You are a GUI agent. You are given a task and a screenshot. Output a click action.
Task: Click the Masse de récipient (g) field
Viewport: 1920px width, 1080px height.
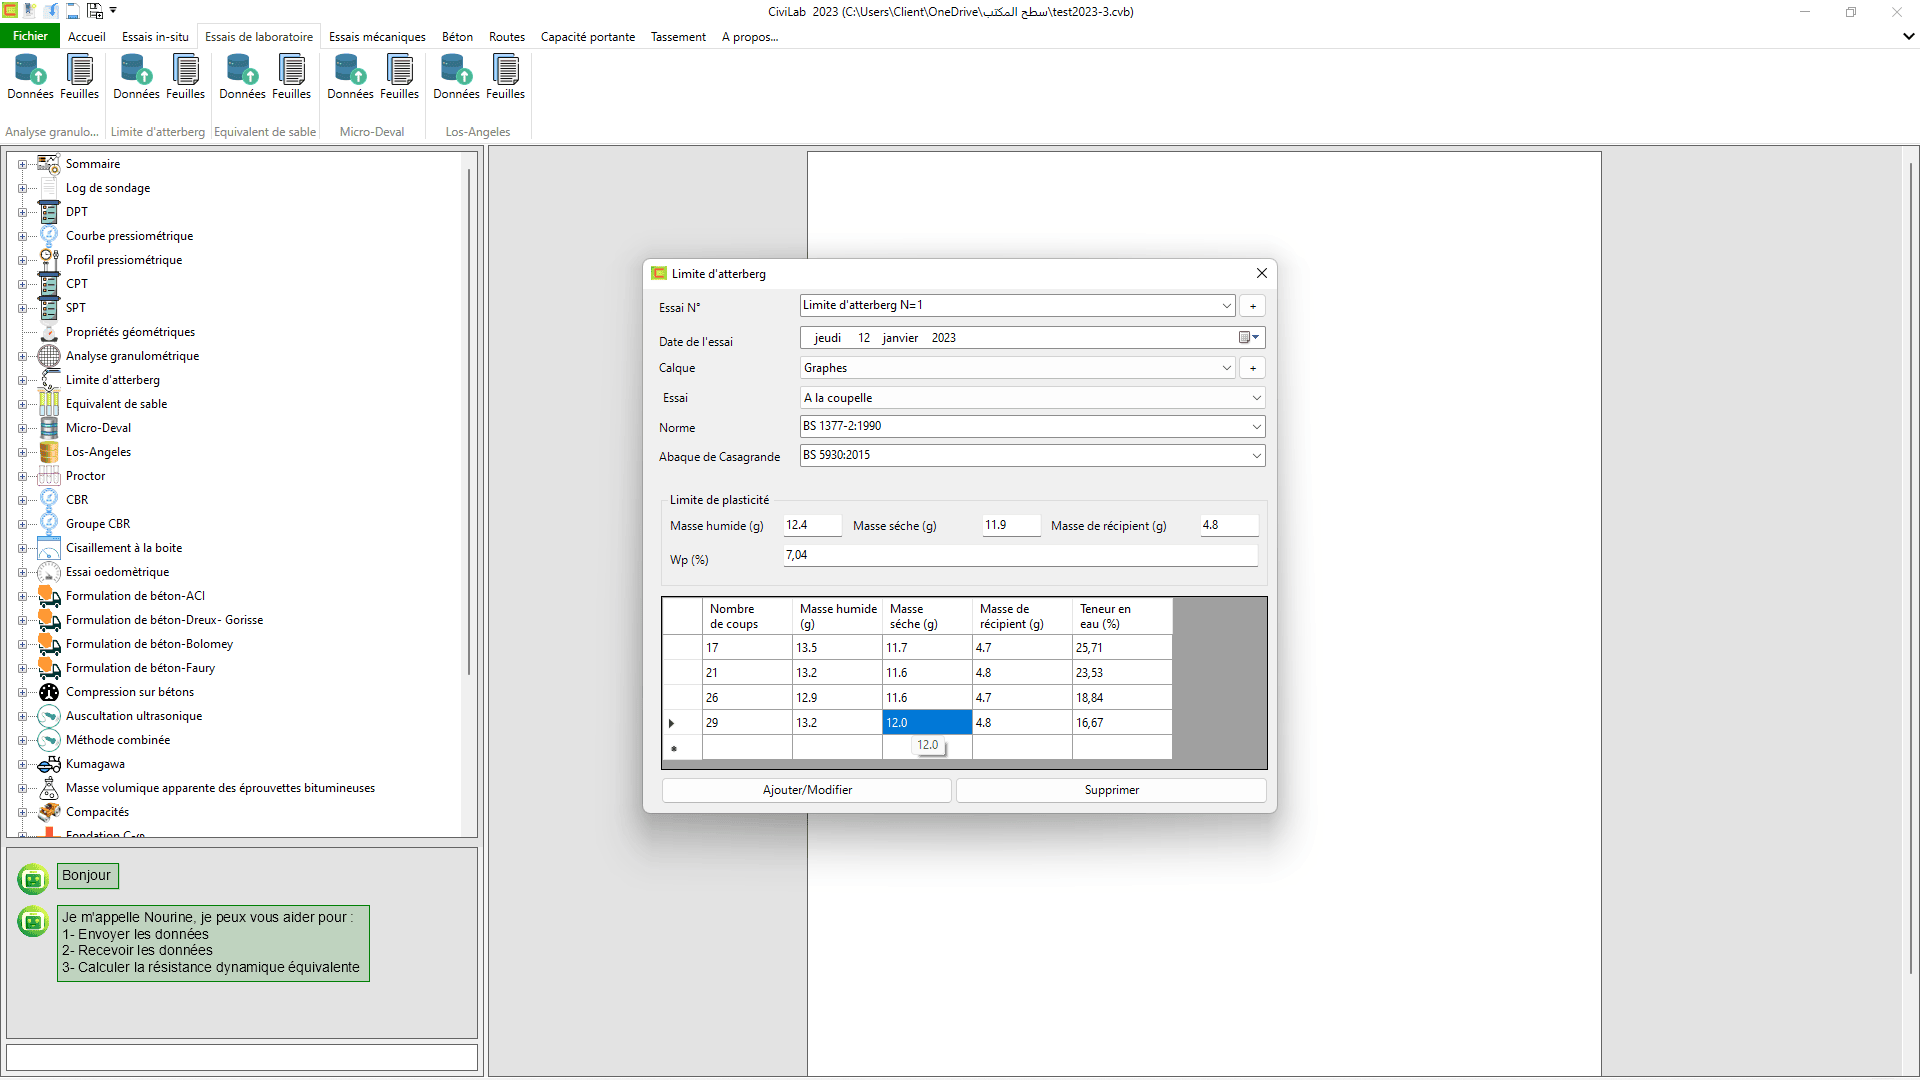tap(1229, 525)
